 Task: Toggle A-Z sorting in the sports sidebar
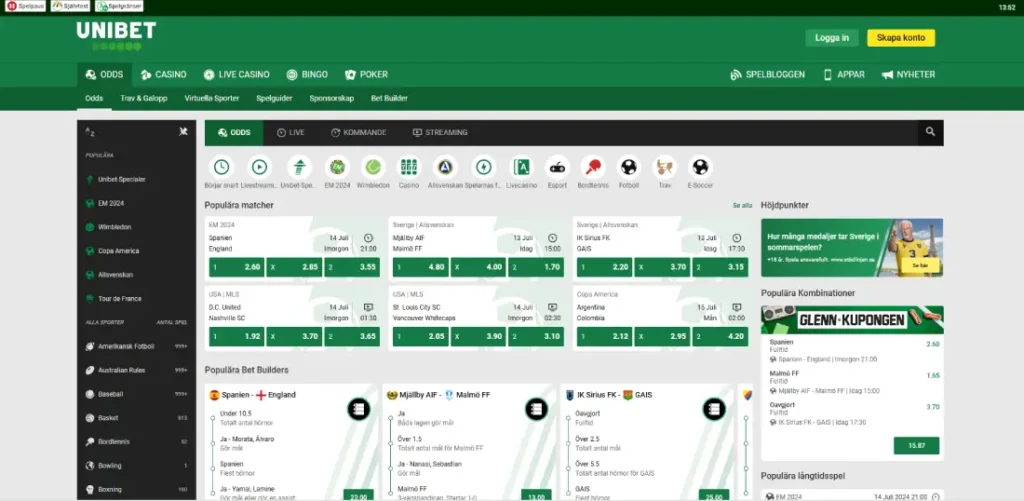[x=90, y=131]
